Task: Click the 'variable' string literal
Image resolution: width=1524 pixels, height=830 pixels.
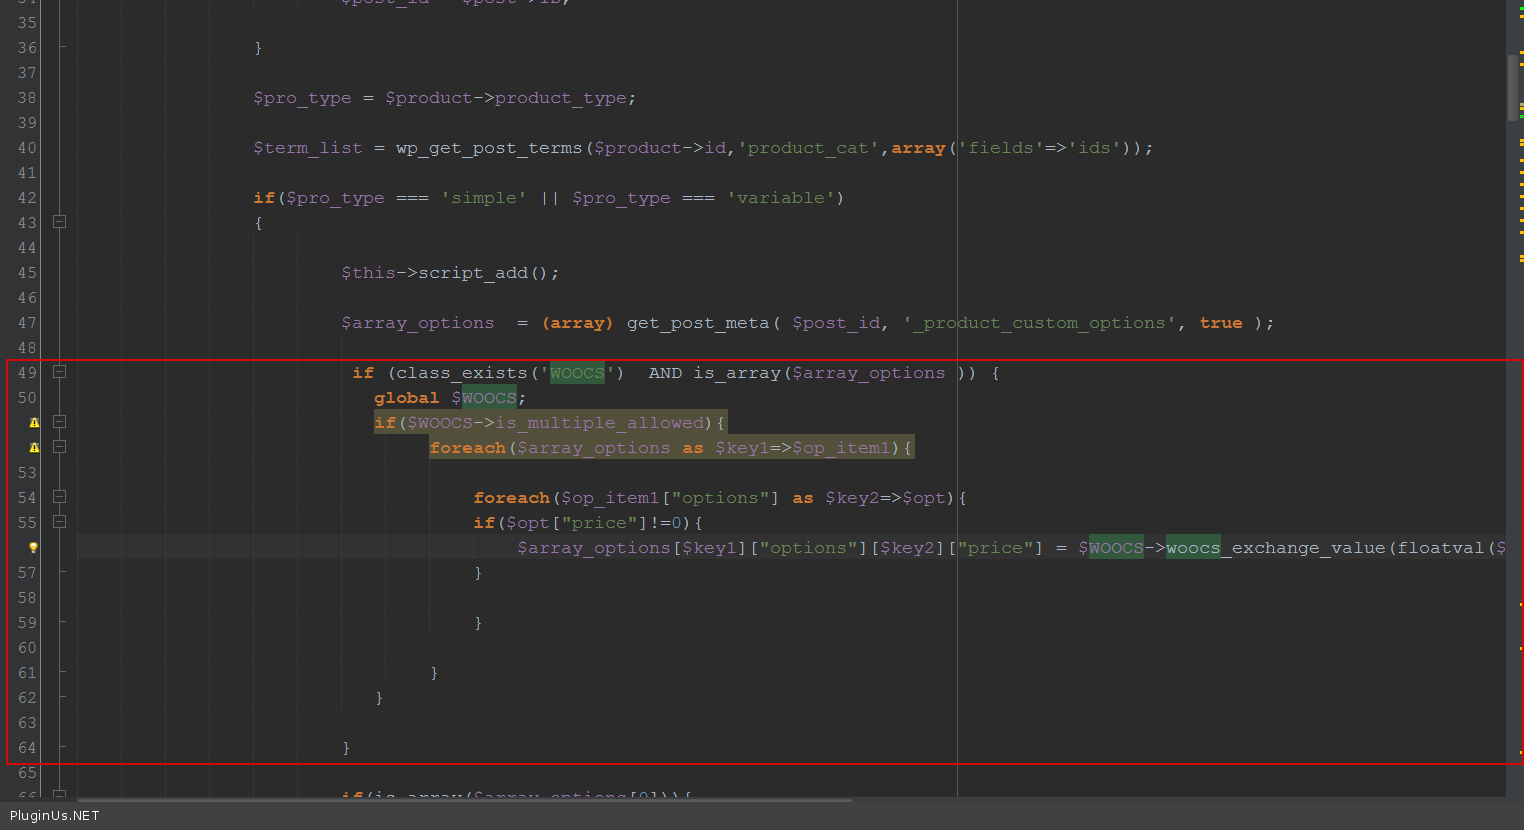Action: click(x=781, y=198)
